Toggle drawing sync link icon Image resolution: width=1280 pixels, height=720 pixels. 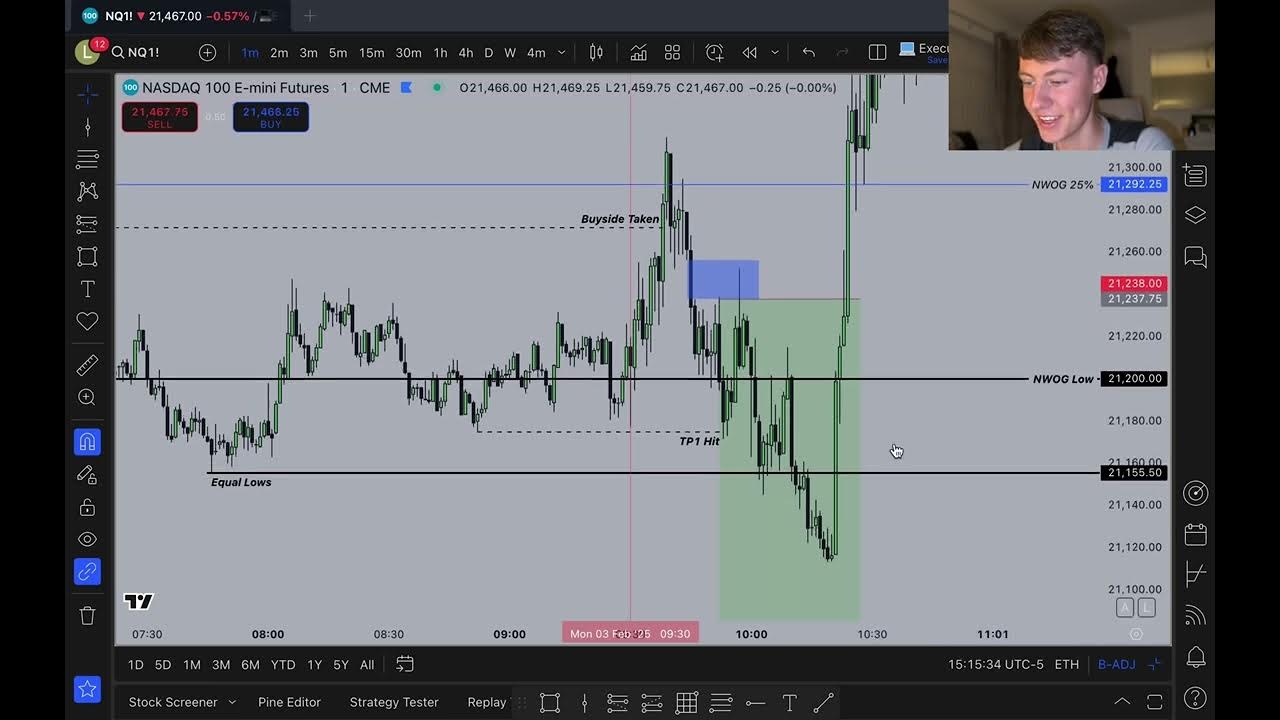coord(87,572)
